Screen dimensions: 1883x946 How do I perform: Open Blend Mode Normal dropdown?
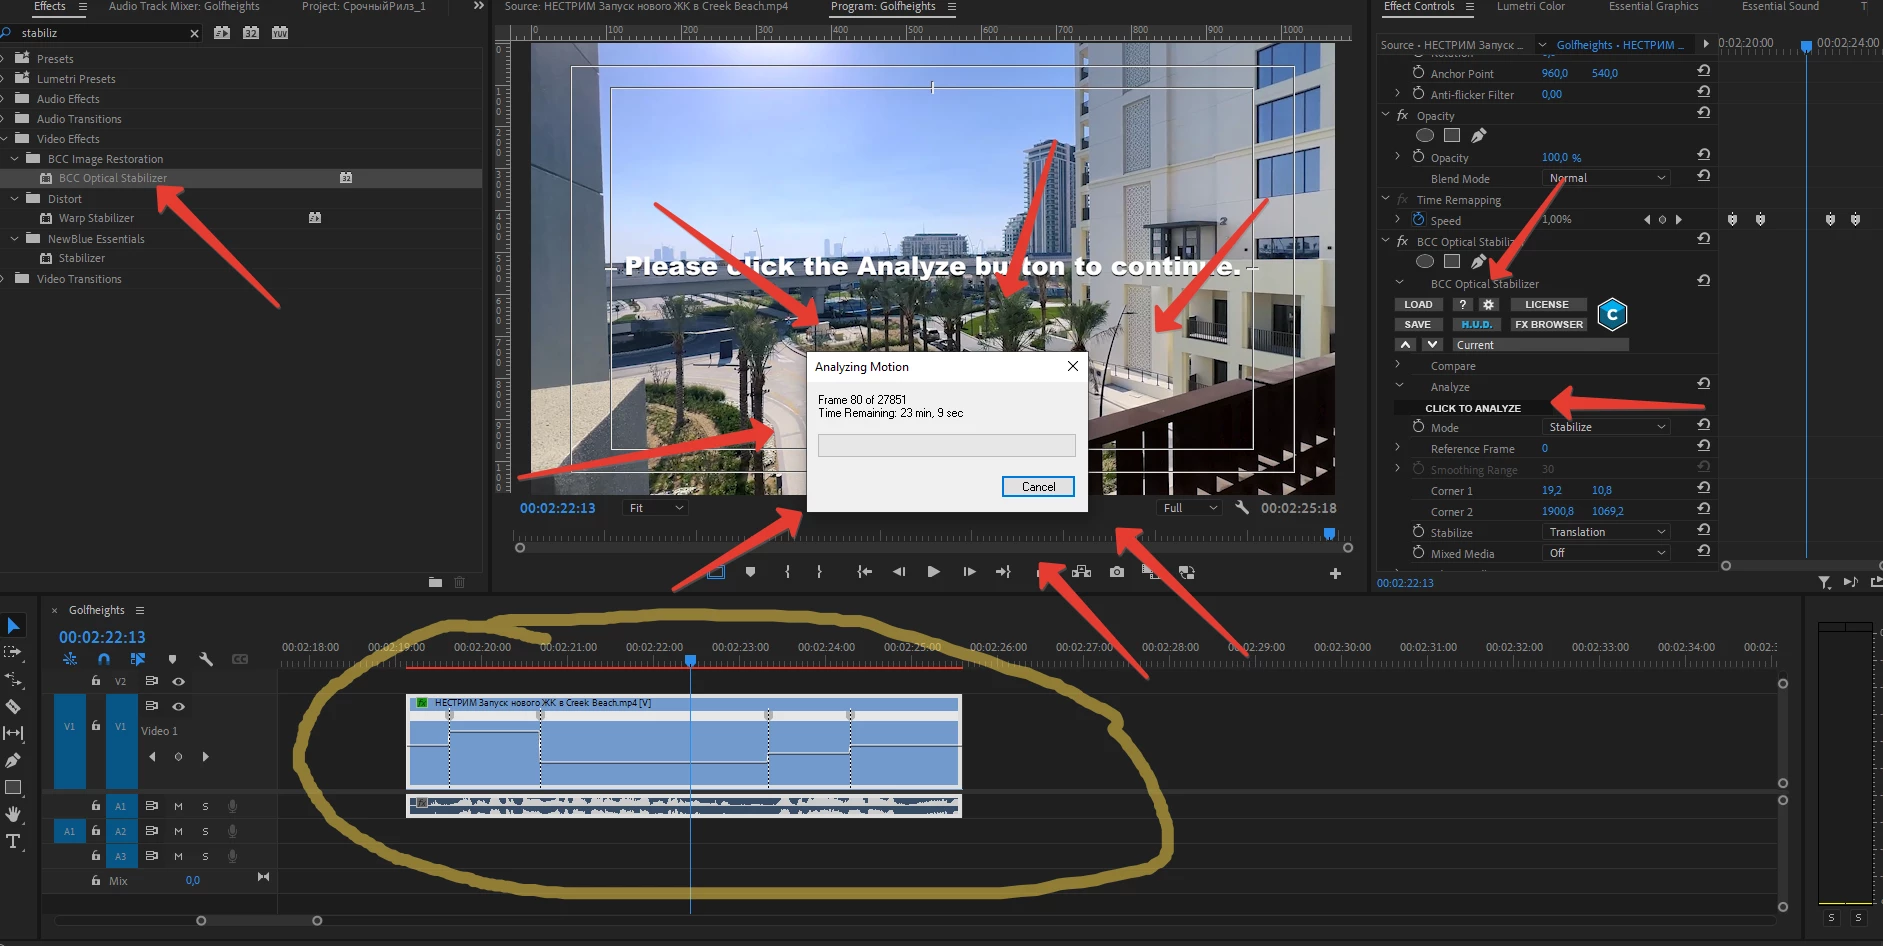click(1605, 178)
